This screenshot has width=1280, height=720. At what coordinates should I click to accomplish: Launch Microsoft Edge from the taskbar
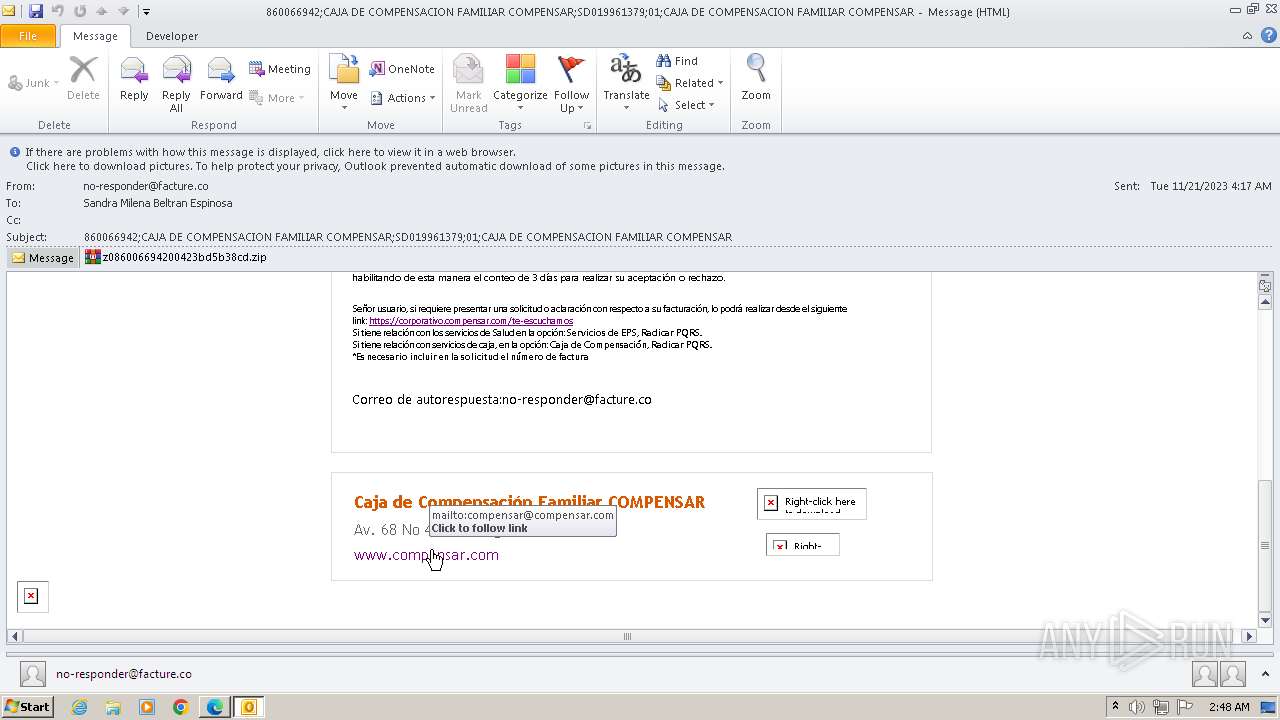pyautogui.click(x=215, y=707)
